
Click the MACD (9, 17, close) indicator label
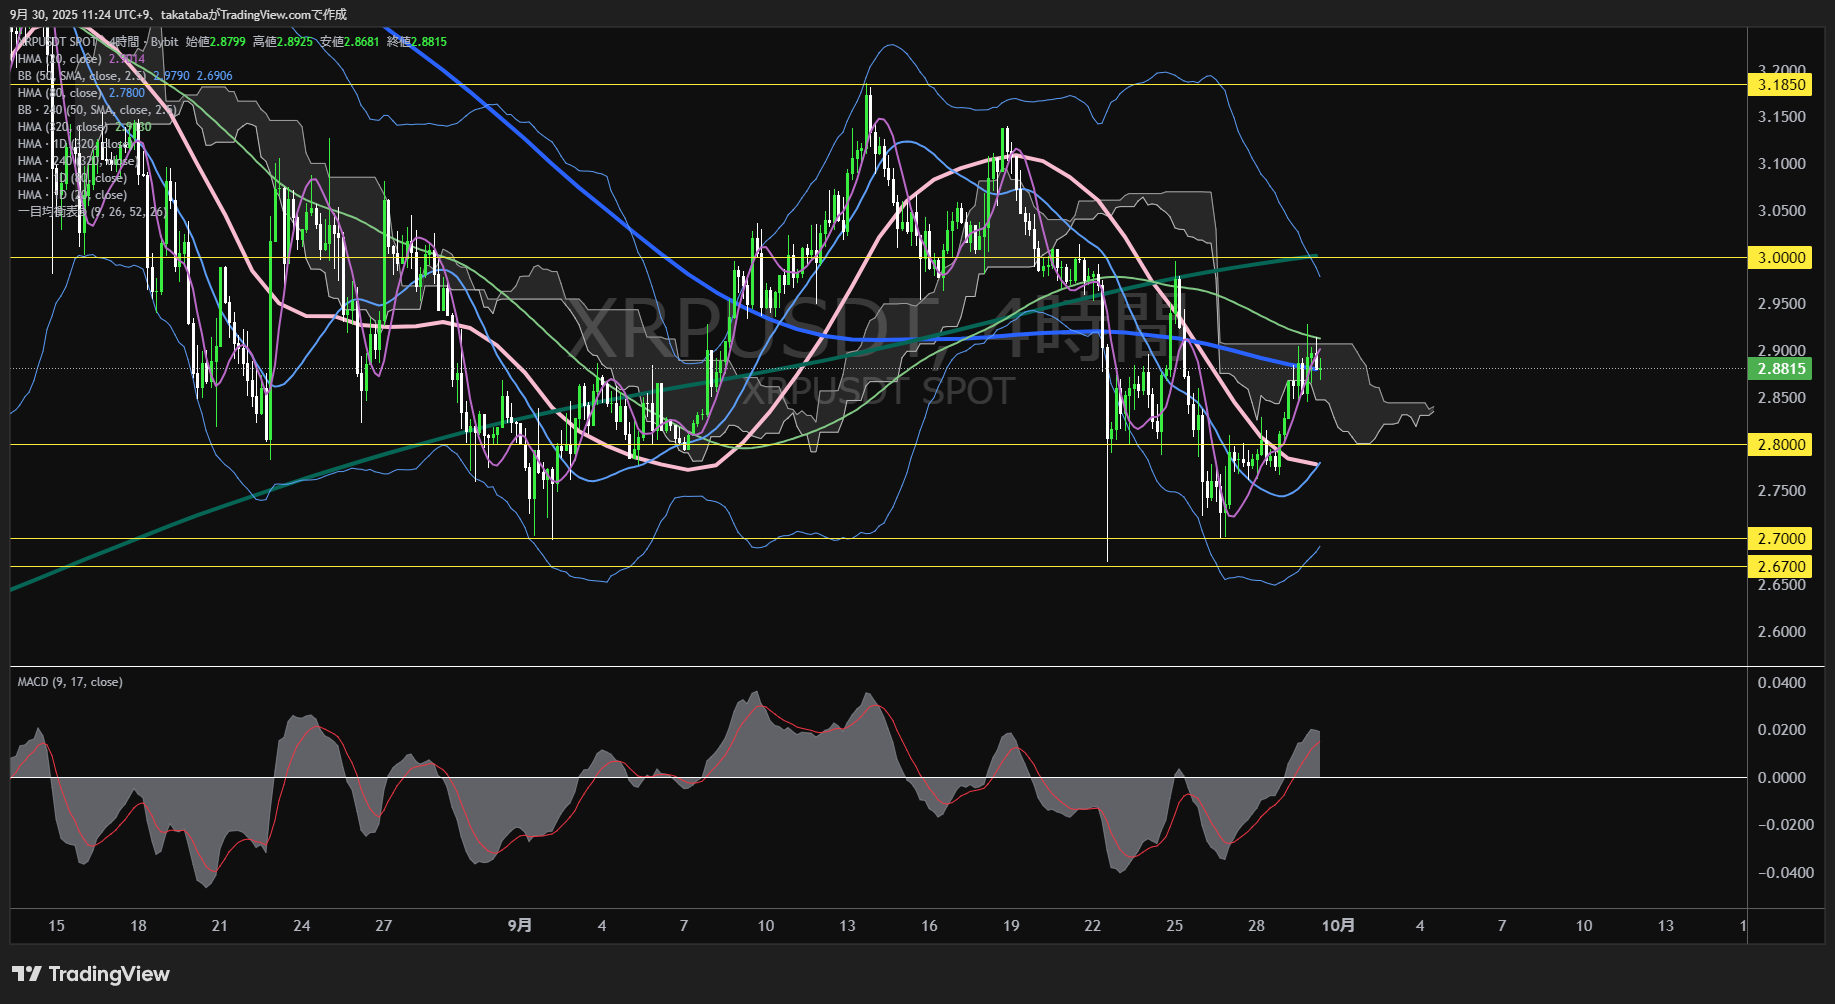pyautogui.click(x=70, y=682)
